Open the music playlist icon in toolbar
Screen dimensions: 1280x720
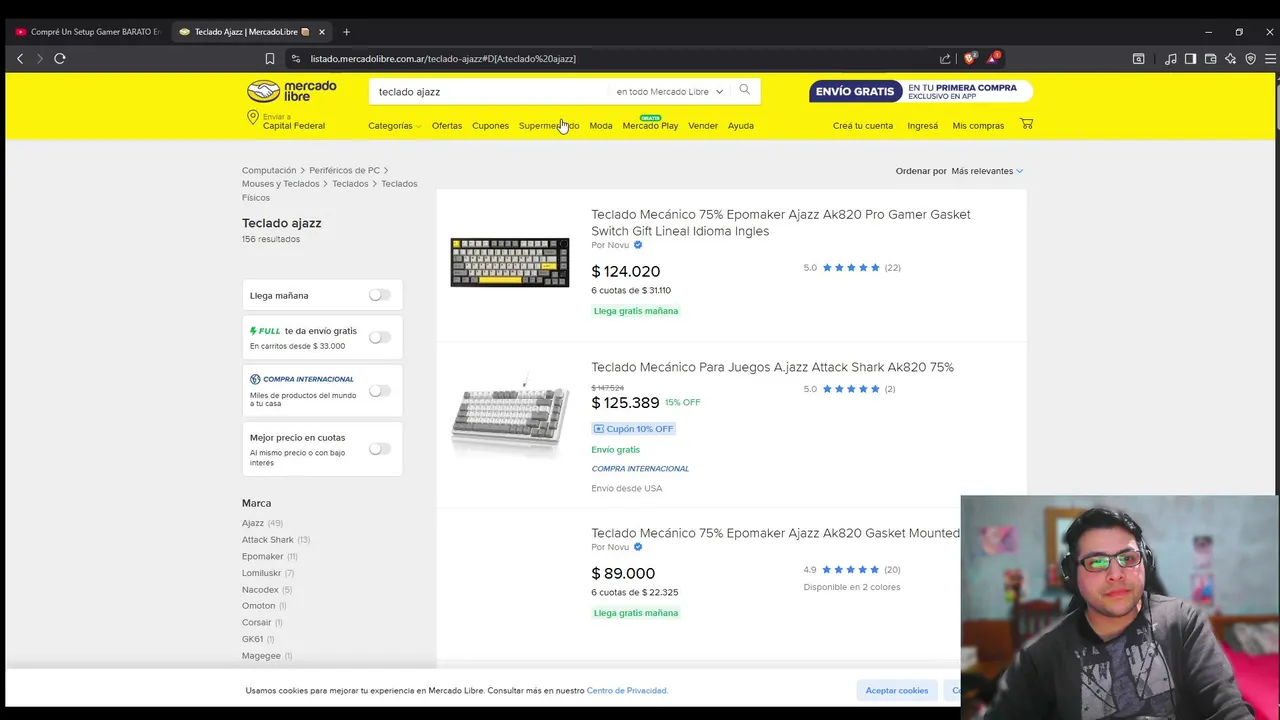click(1171, 58)
